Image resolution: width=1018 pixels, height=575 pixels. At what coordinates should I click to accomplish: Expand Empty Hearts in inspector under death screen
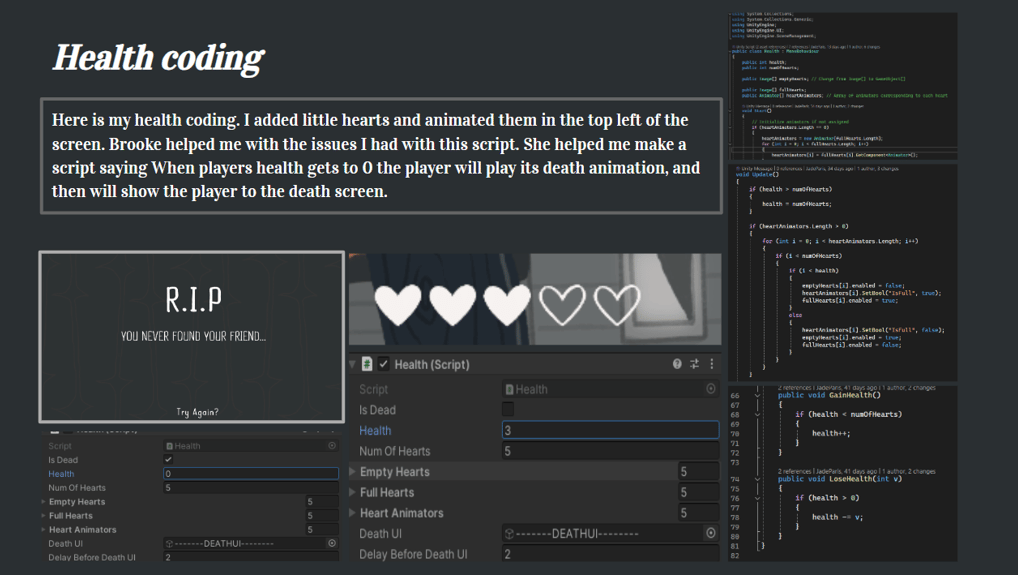point(43,502)
